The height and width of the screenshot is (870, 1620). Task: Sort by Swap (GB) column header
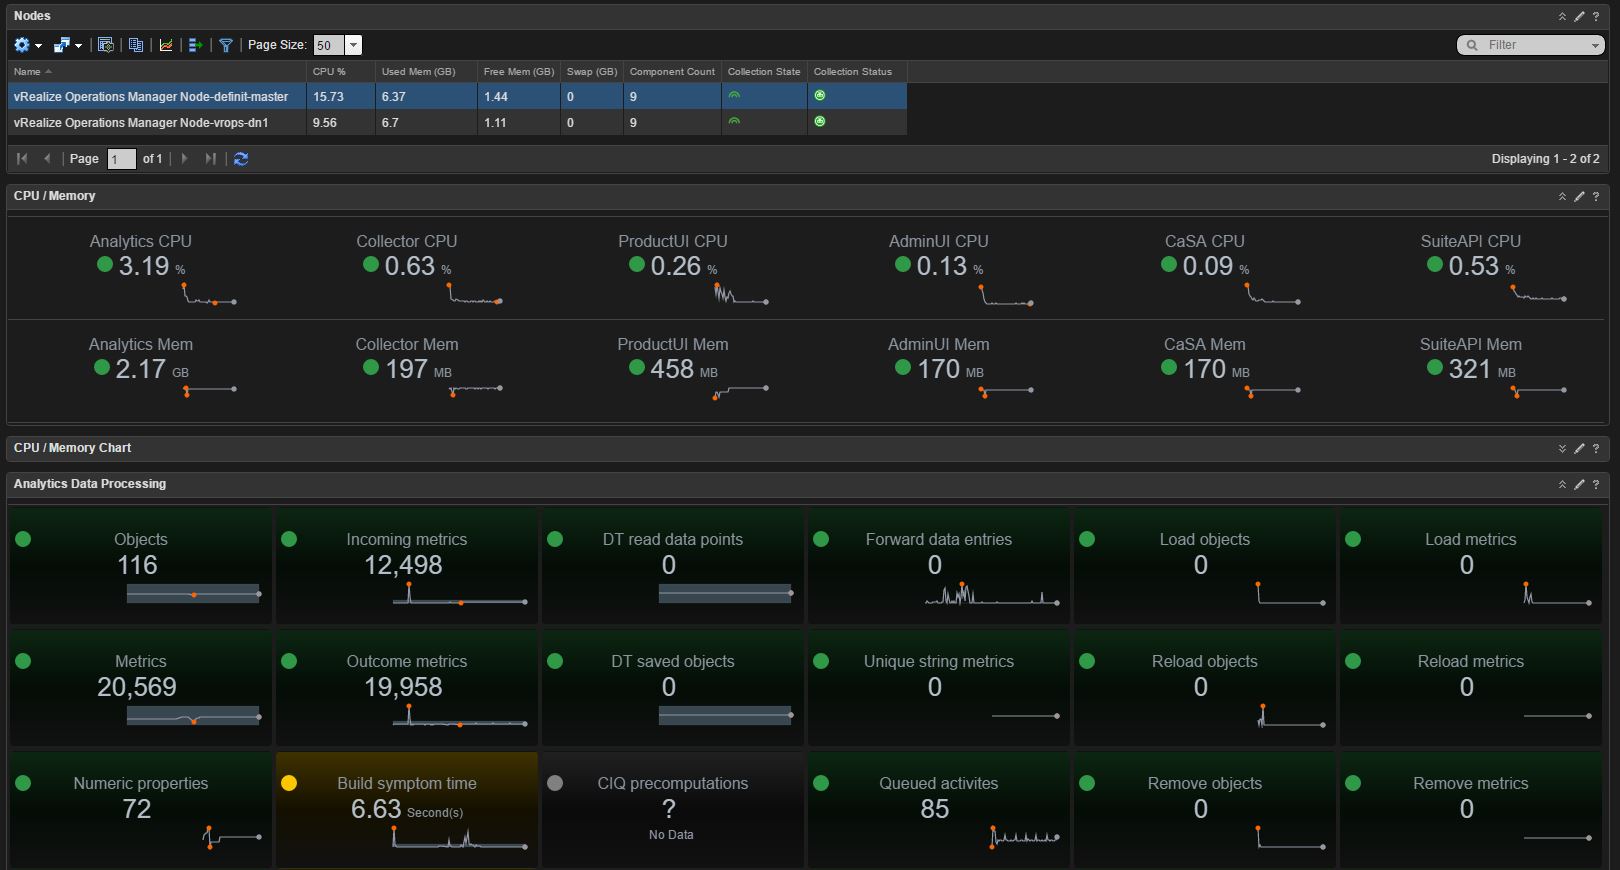(x=591, y=72)
